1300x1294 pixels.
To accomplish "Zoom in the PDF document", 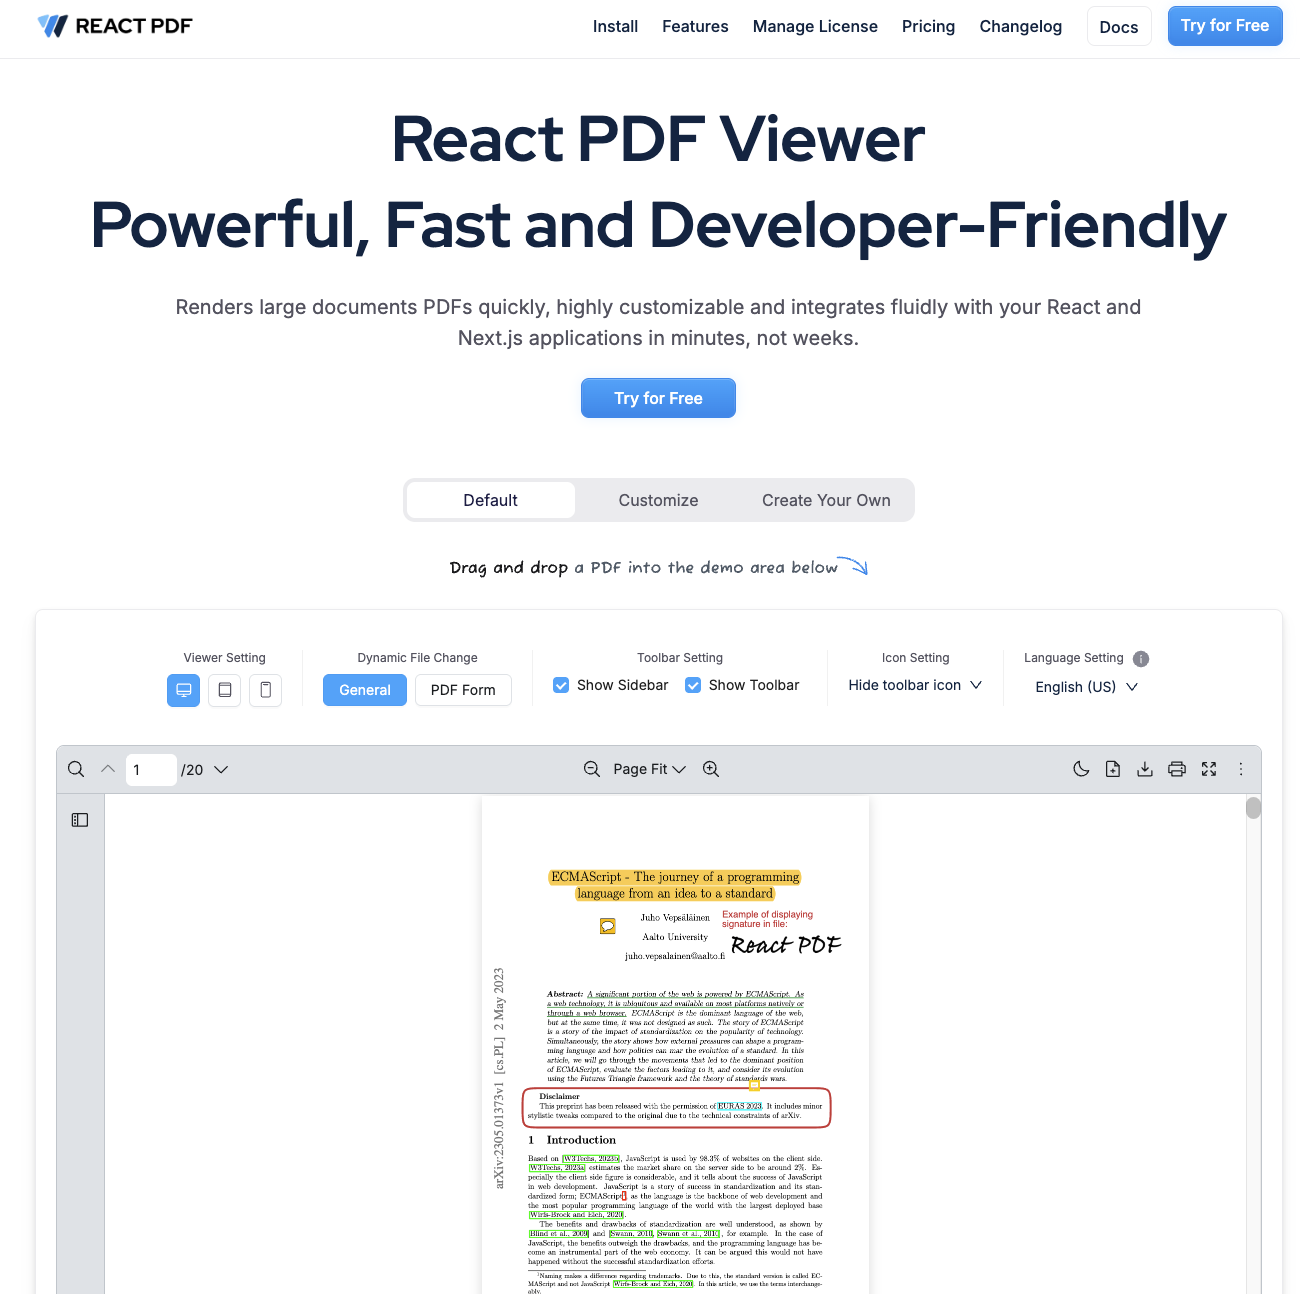I will (x=711, y=769).
